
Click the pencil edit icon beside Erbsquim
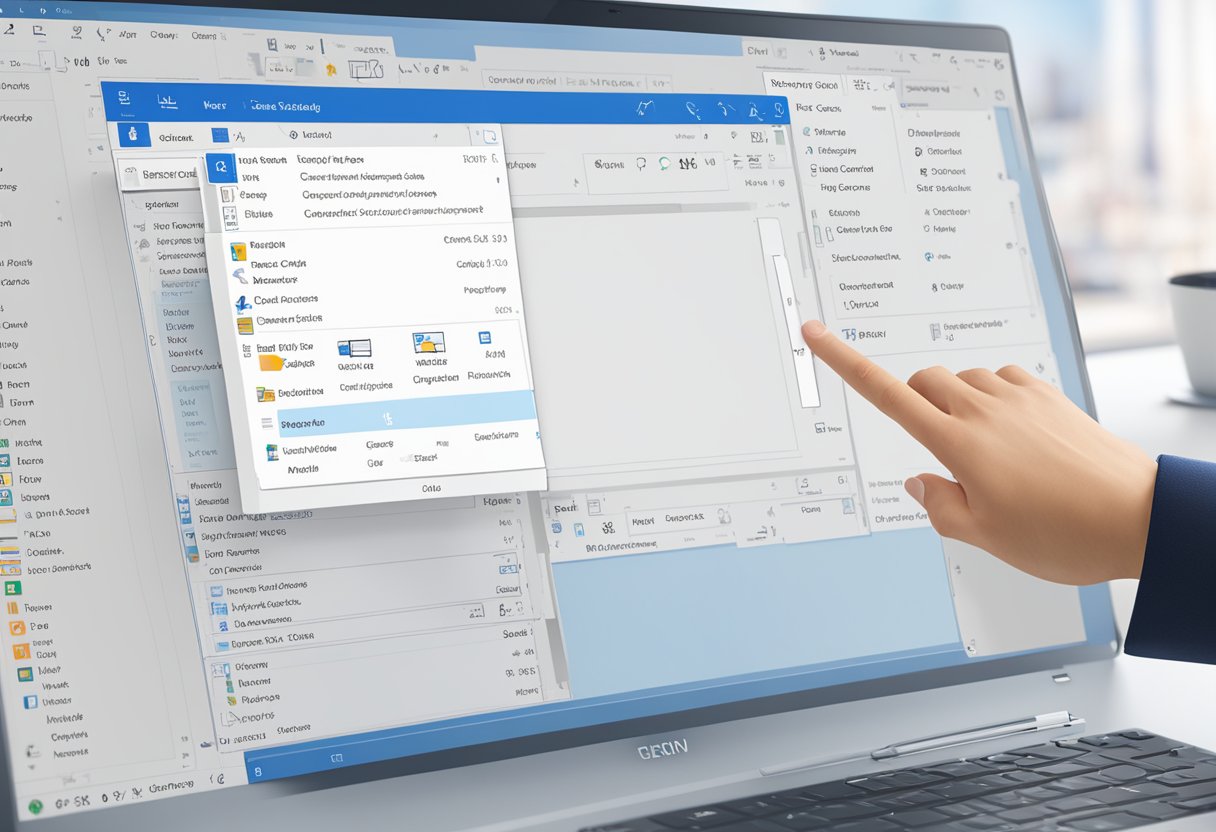click(808, 150)
